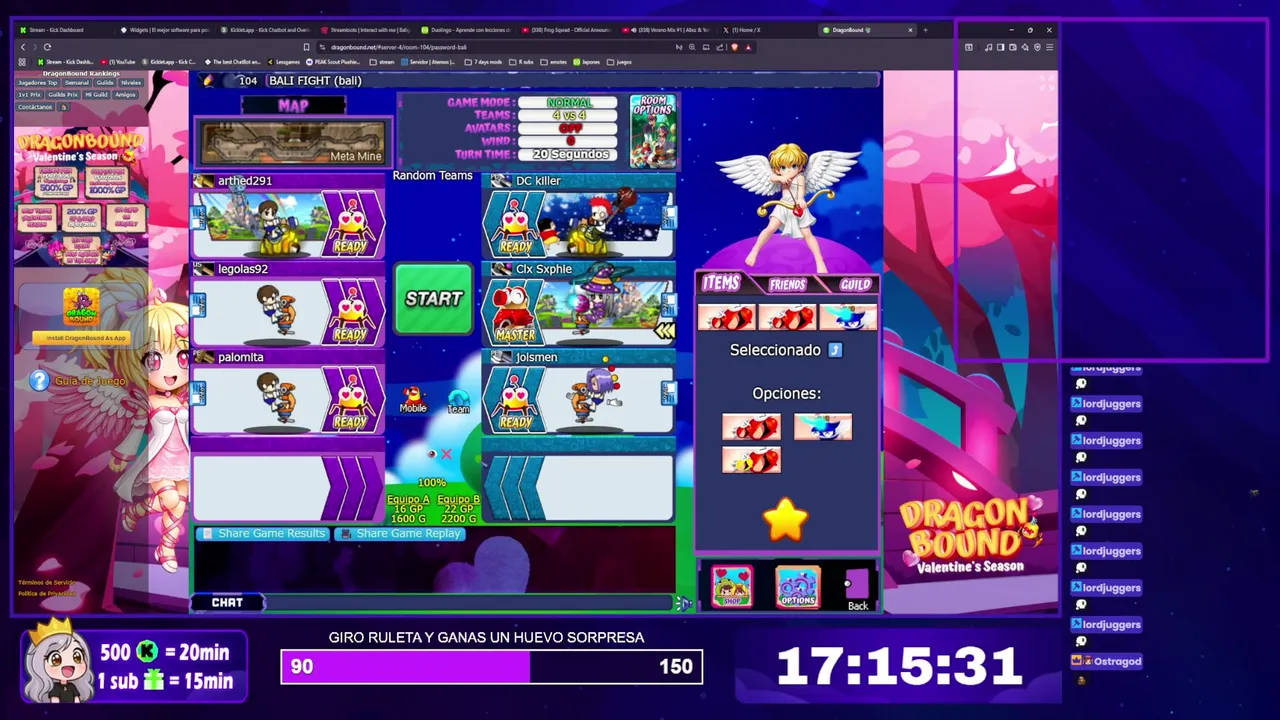This screenshot has height=720, width=1280.
Task: Click Share Game Results
Action: coord(262,534)
